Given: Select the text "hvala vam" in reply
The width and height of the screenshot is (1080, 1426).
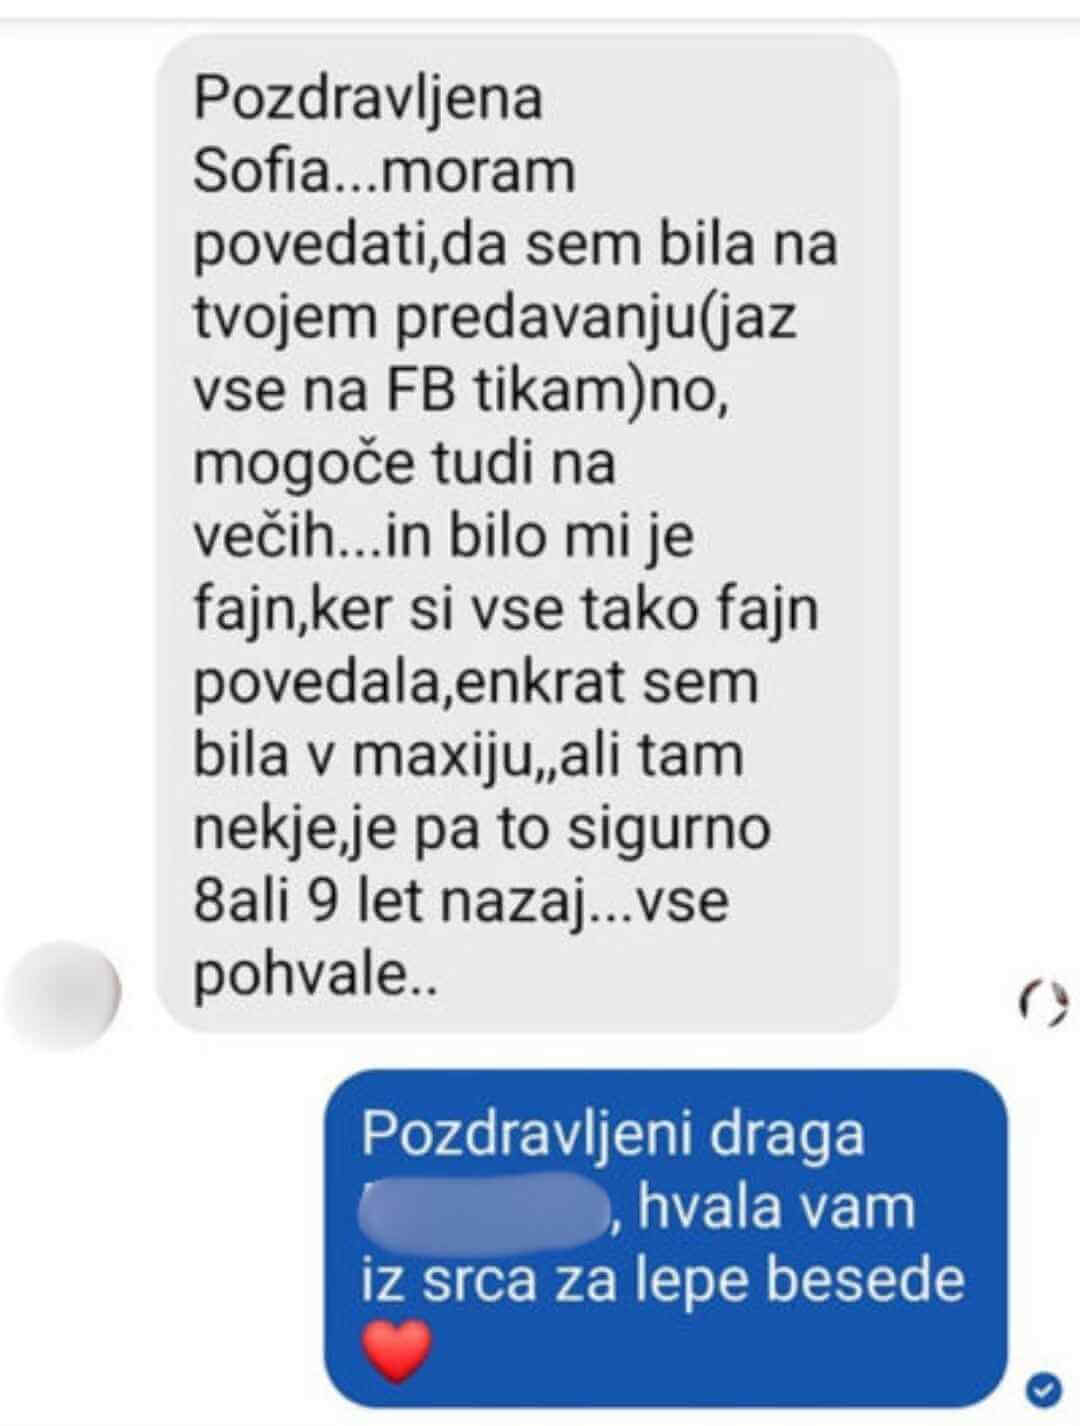Looking at the screenshot, I should click(776, 1206).
